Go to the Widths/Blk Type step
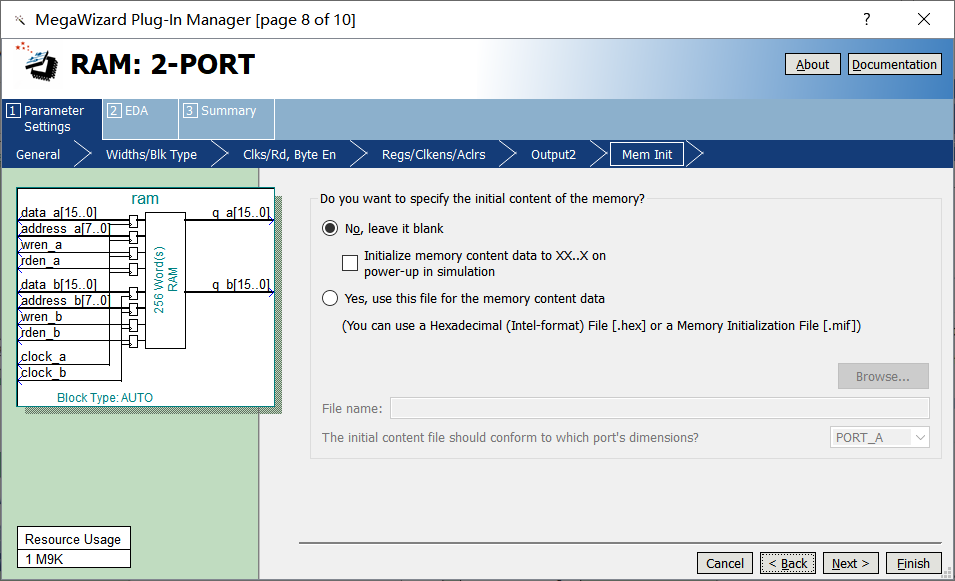This screenshot has height=581, width=955. point(151,154)
